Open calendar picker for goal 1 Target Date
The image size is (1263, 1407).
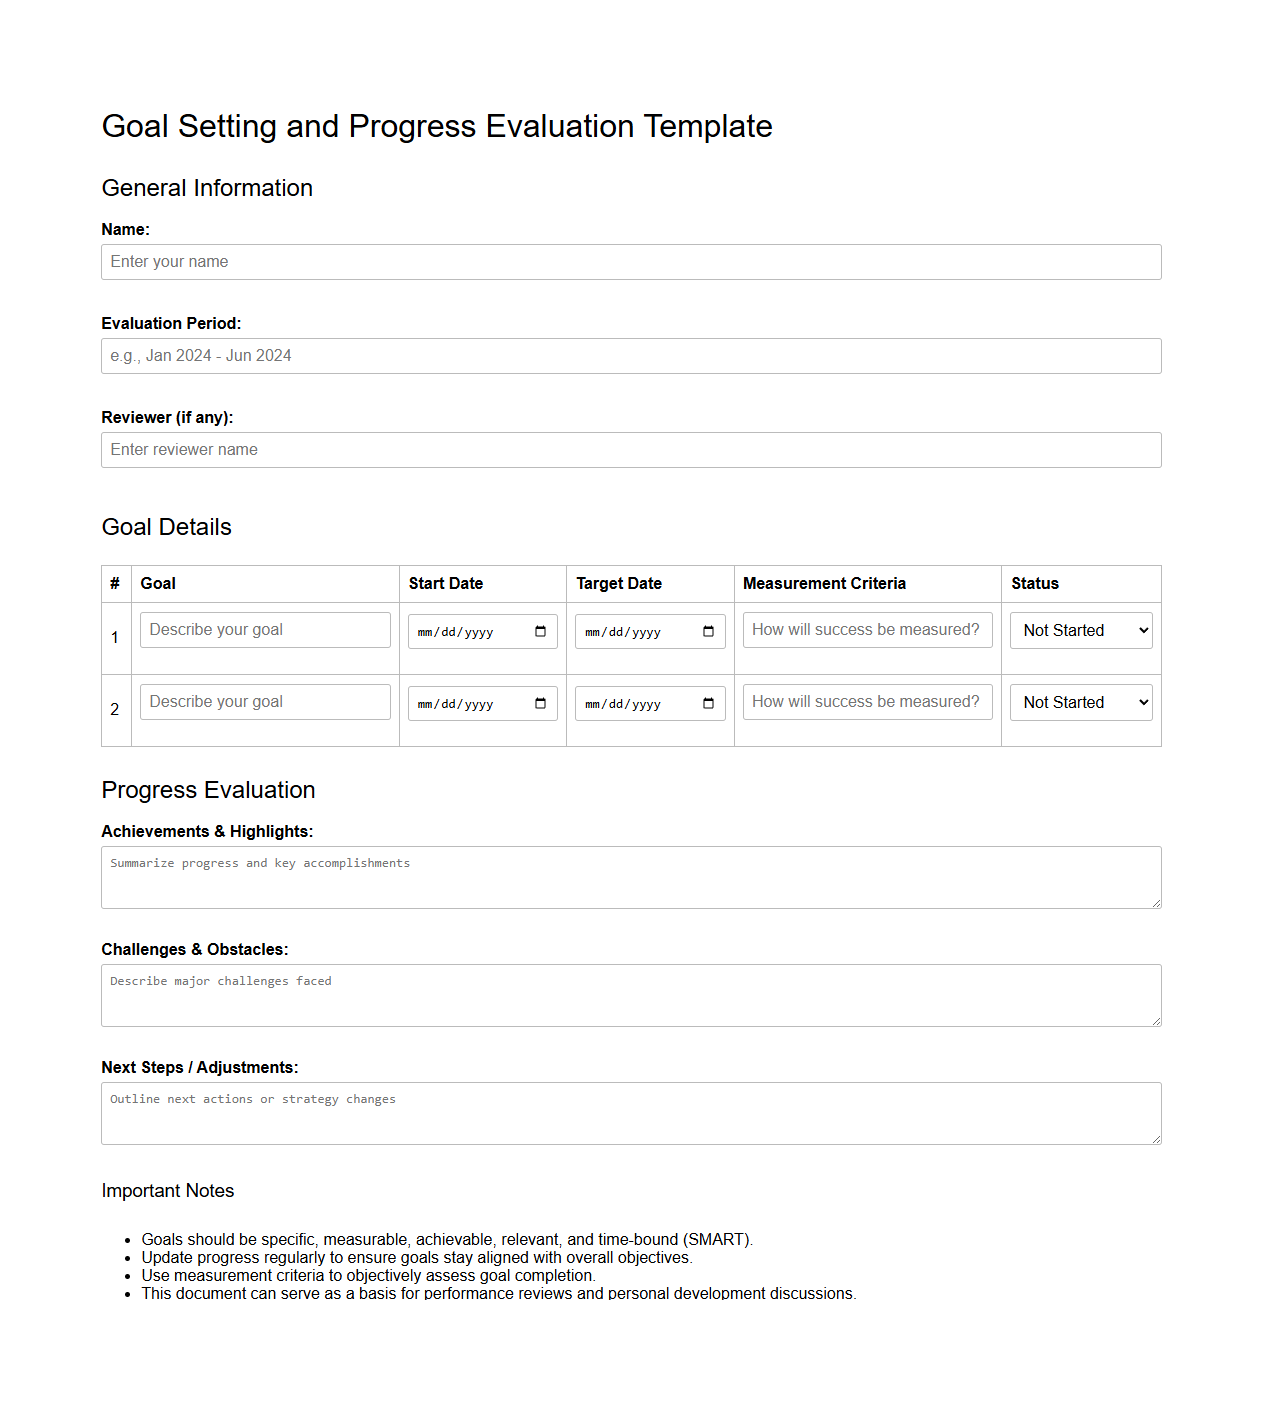pyautogui.click(x=708, y=631)
